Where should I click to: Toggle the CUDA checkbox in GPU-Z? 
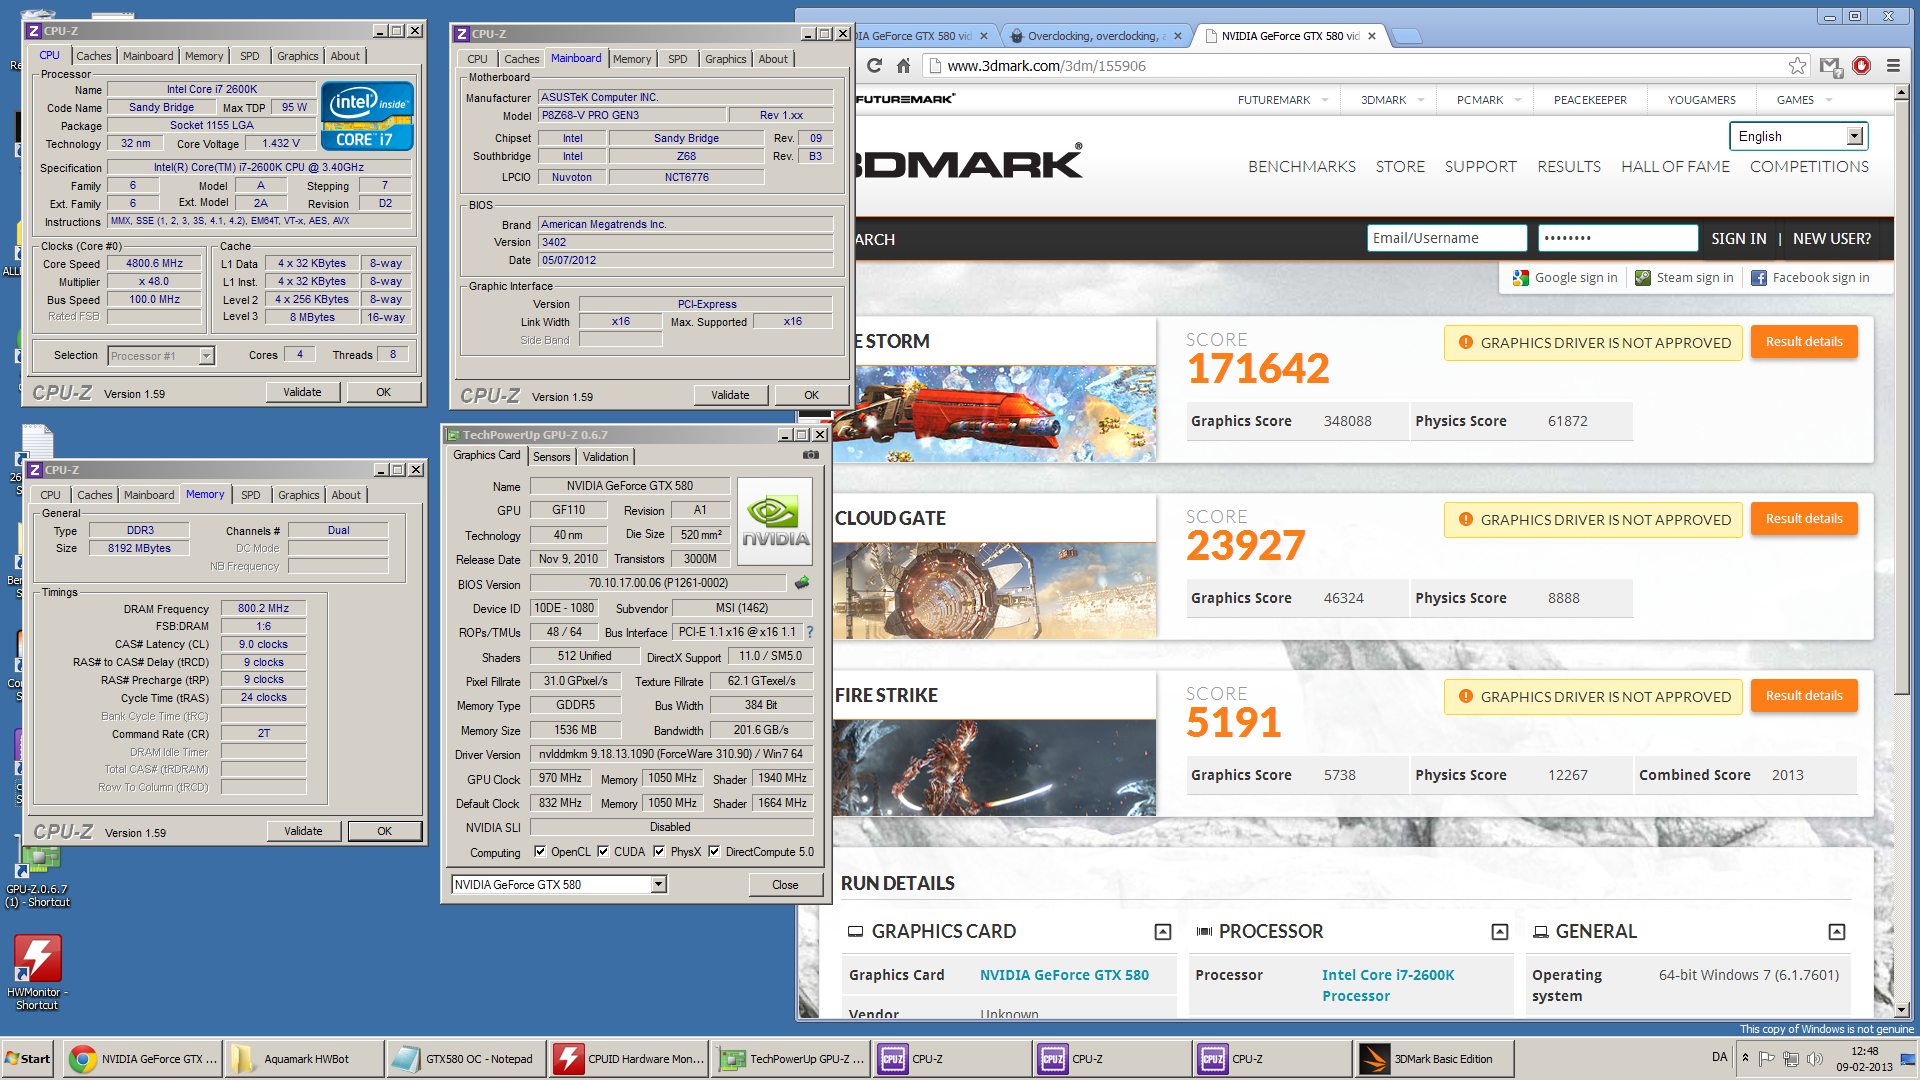pyautogui.click(x=603, y=852)
